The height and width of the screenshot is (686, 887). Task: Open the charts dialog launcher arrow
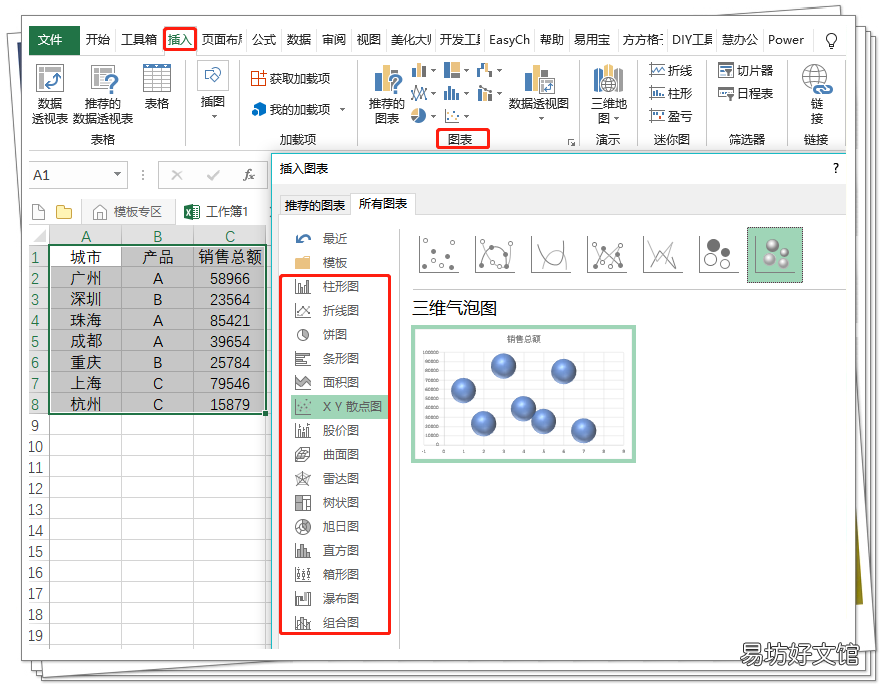571,143
